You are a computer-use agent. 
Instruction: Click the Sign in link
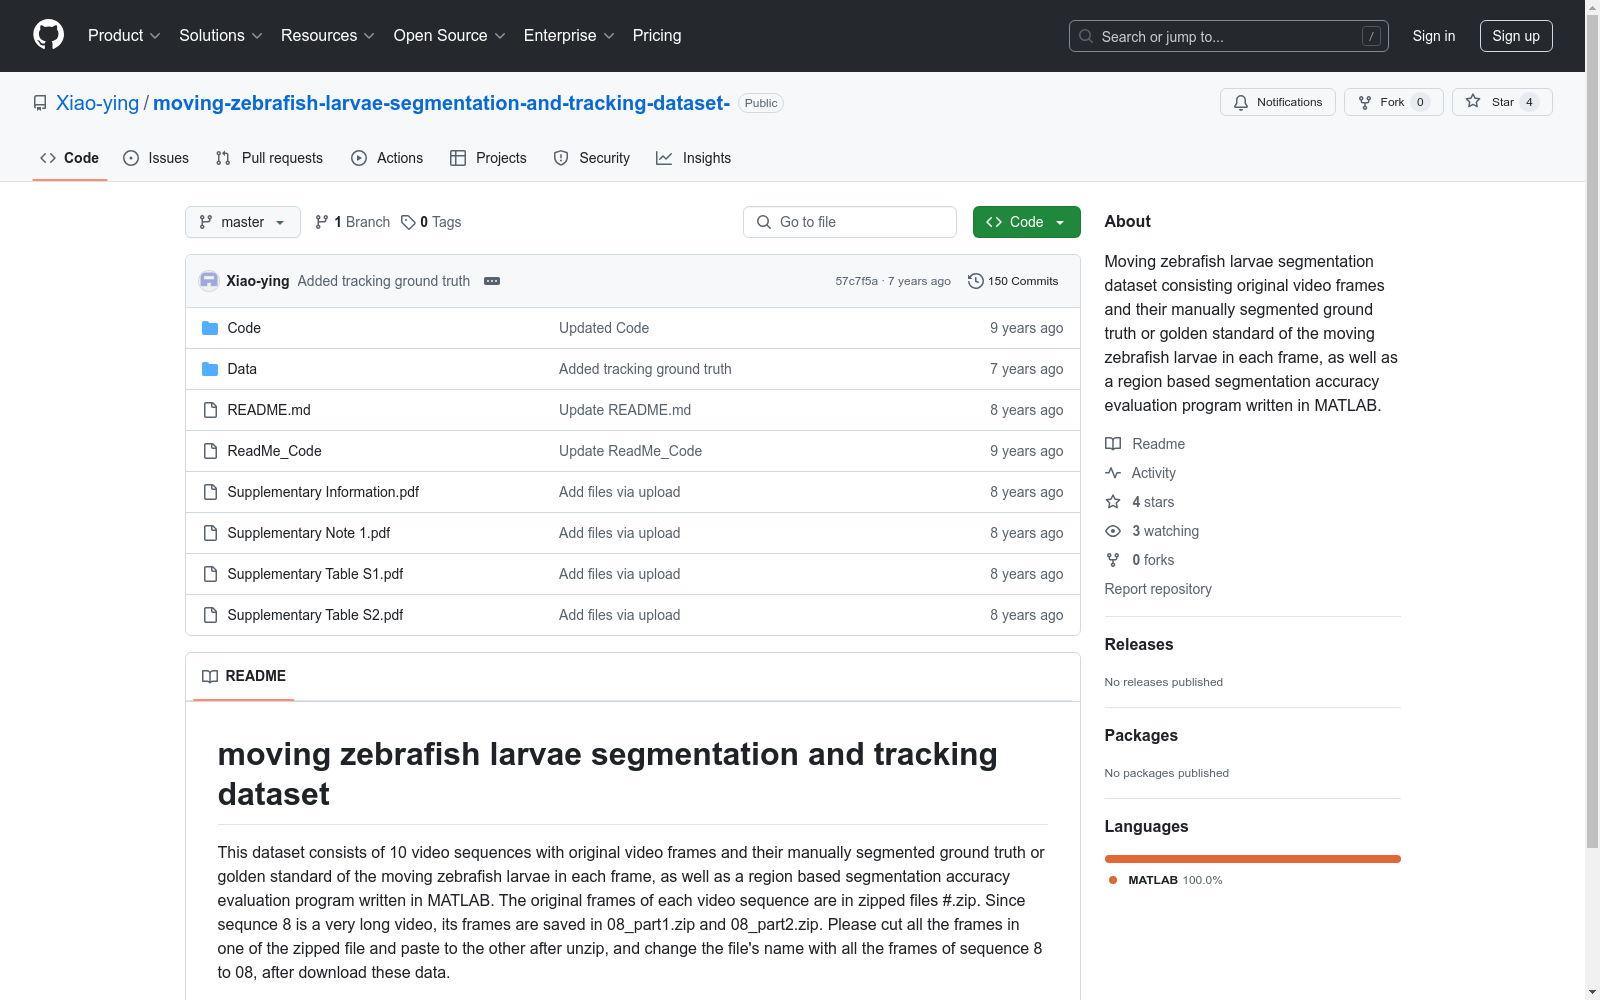click(x=1434, y=36)
